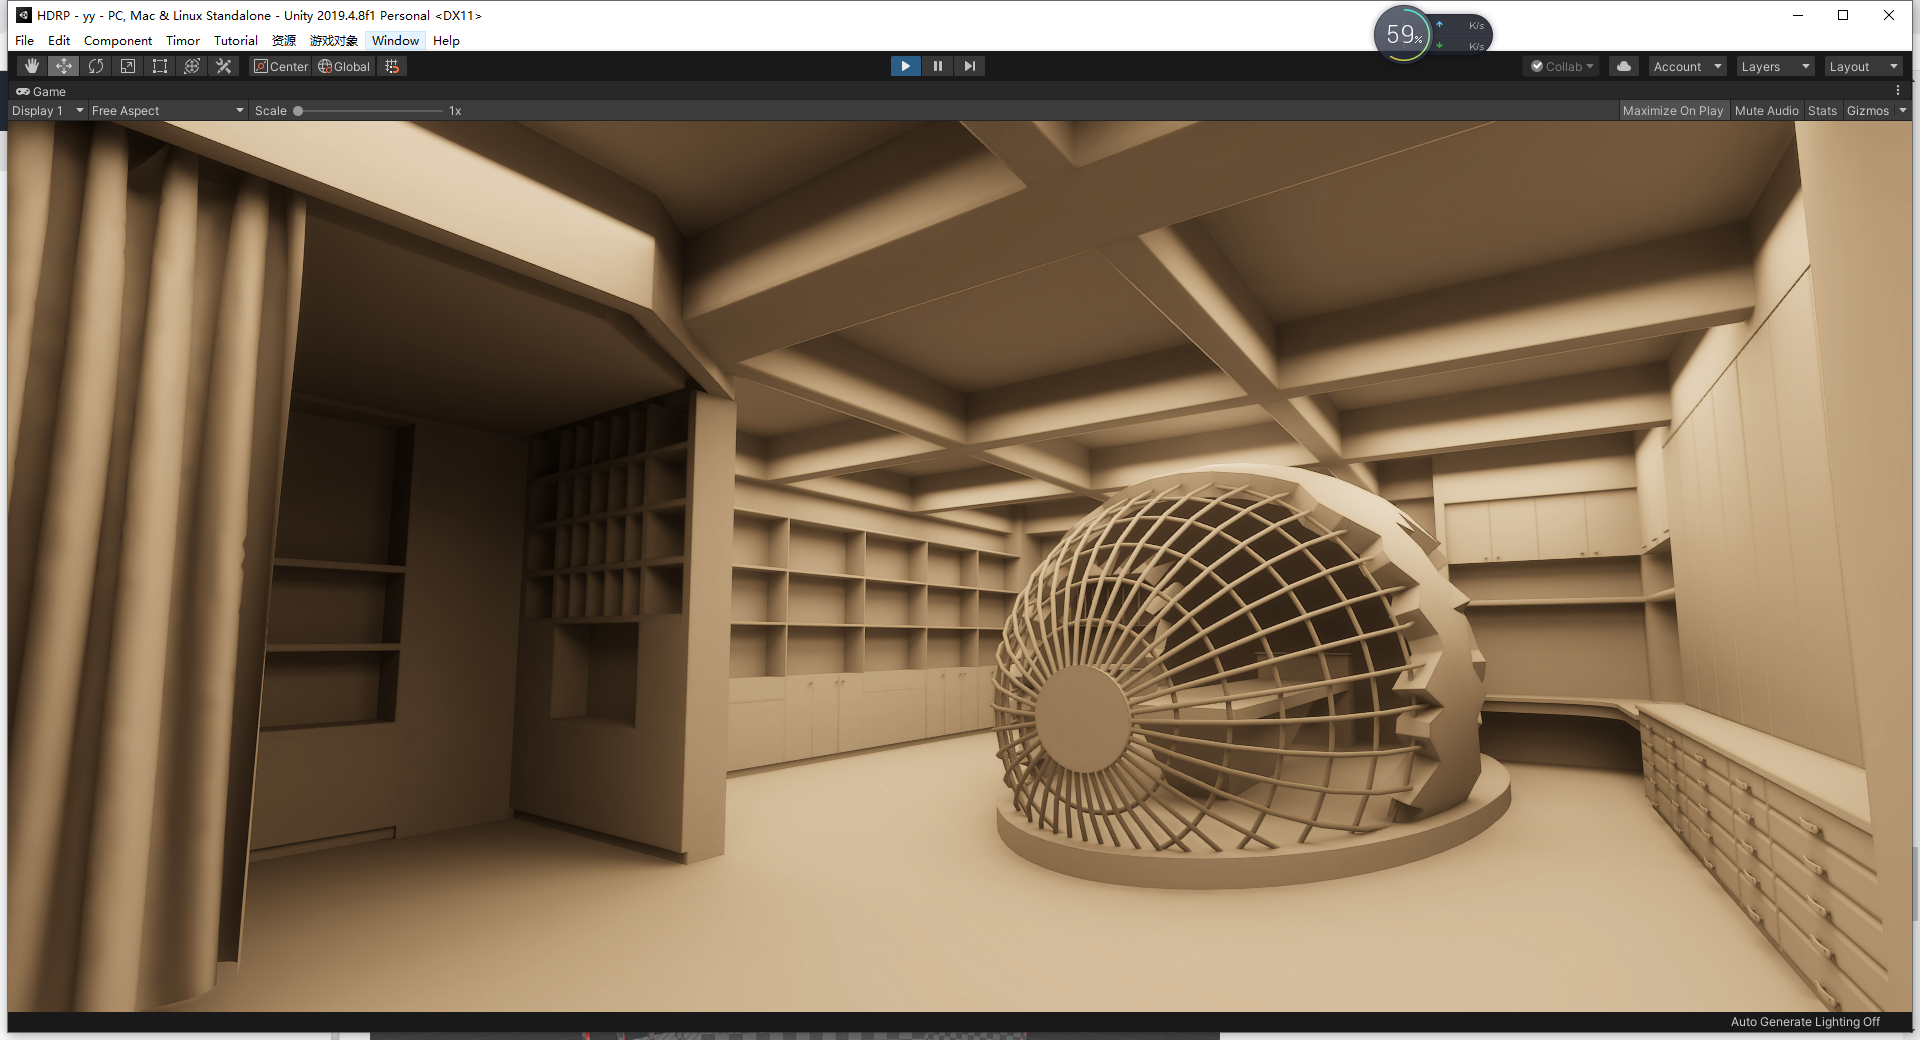
Task: Open the Free Aspect dropdown
Action: (x=167, y=110)
